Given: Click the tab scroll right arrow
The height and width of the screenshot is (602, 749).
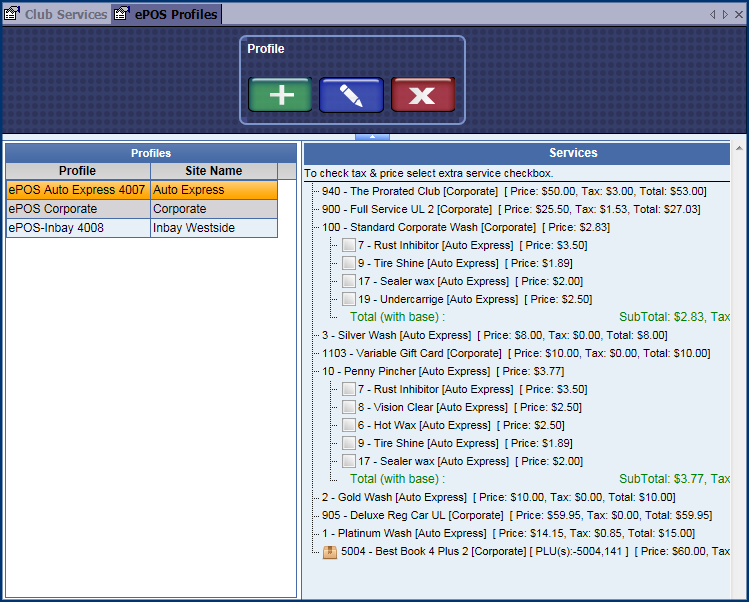Looking at the screenshot, I should pyautogui.click(x=724, y=14).
